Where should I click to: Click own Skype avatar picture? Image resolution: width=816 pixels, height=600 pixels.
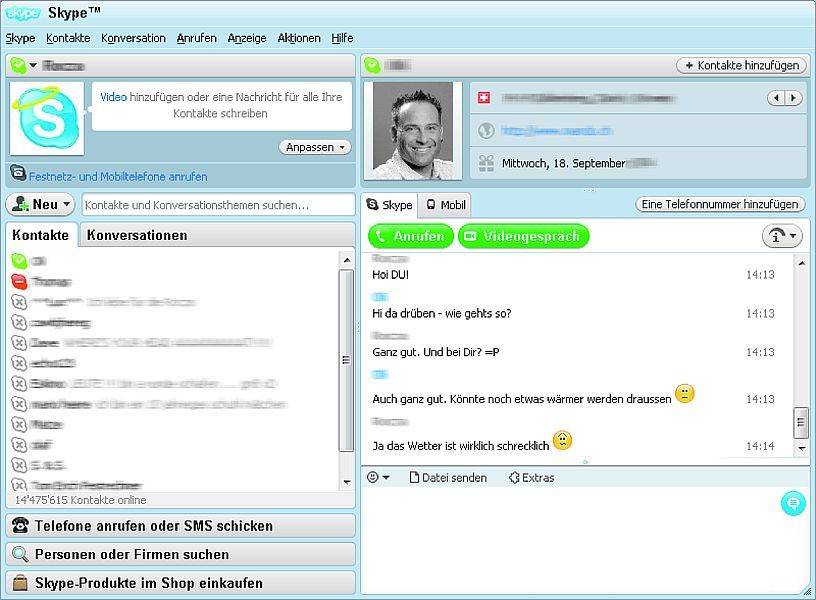point(47,118)
